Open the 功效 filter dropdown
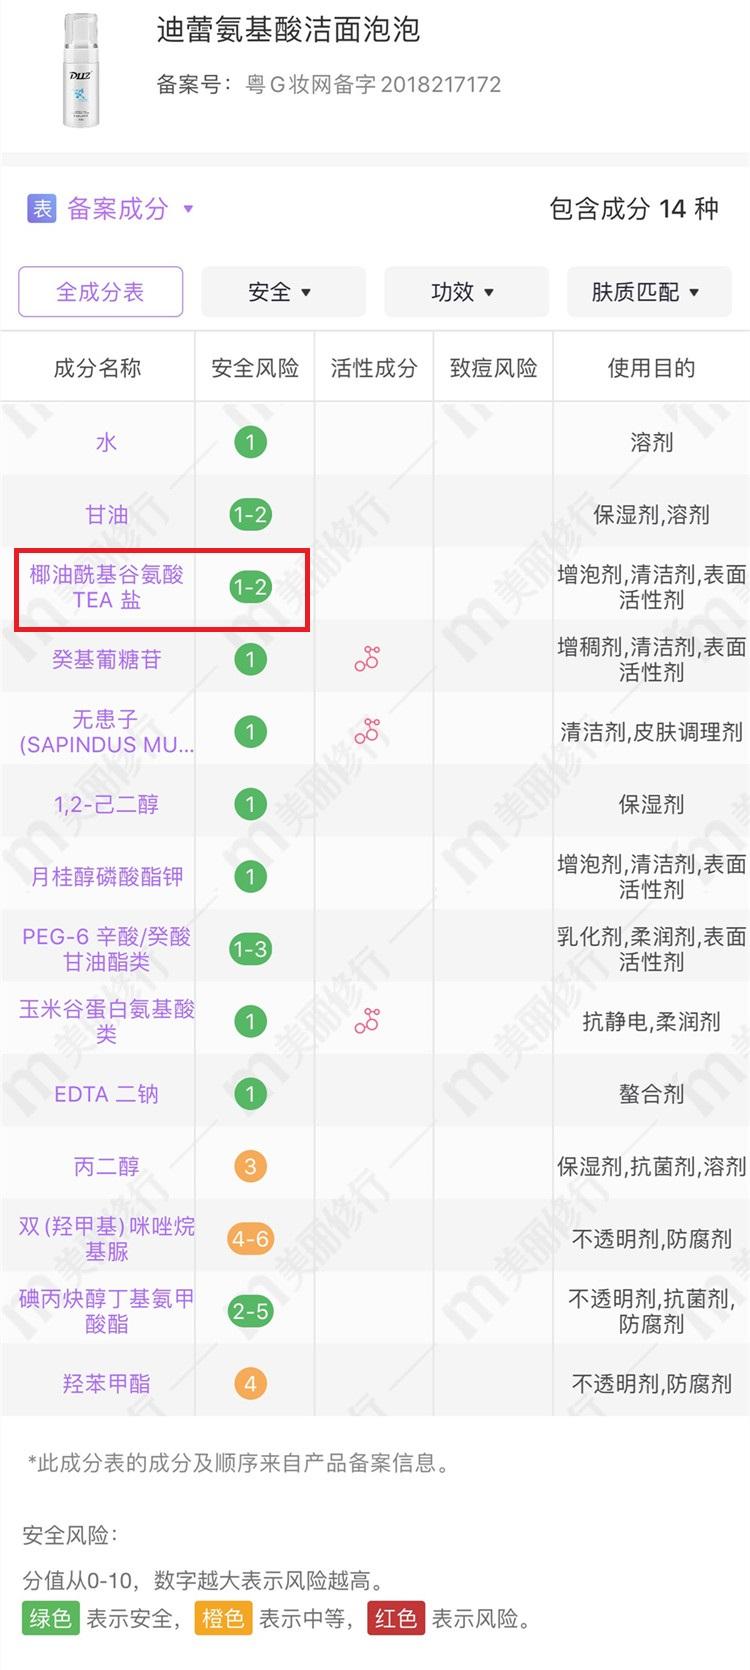Image resolution: width=750 pixels, height=1670 pixels. pyautogui.click(x=466, y=292)
